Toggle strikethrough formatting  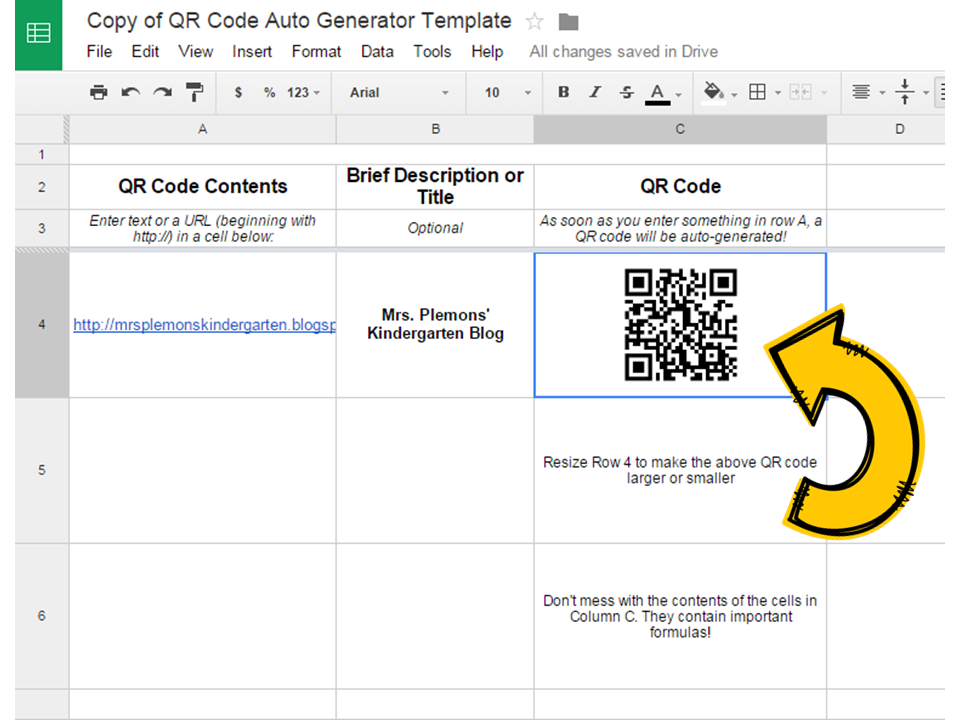(626, 92)
